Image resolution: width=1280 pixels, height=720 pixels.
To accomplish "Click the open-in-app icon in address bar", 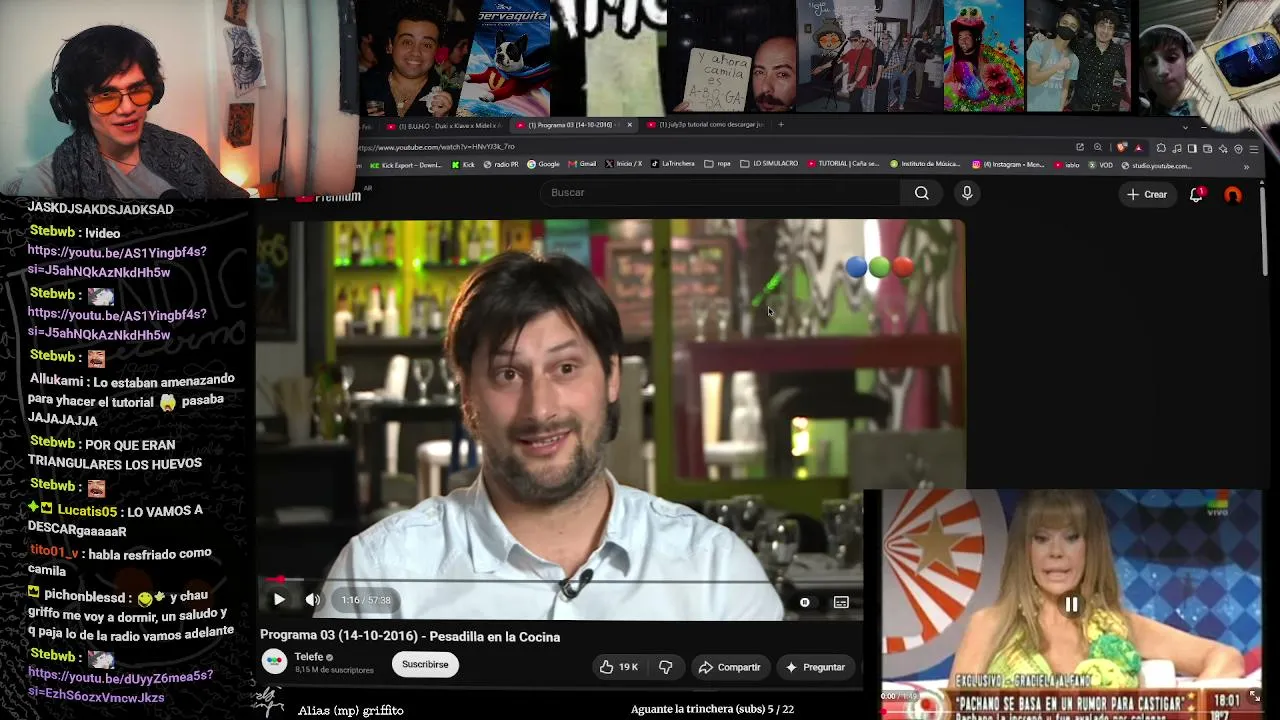I will coord(1080,148).
